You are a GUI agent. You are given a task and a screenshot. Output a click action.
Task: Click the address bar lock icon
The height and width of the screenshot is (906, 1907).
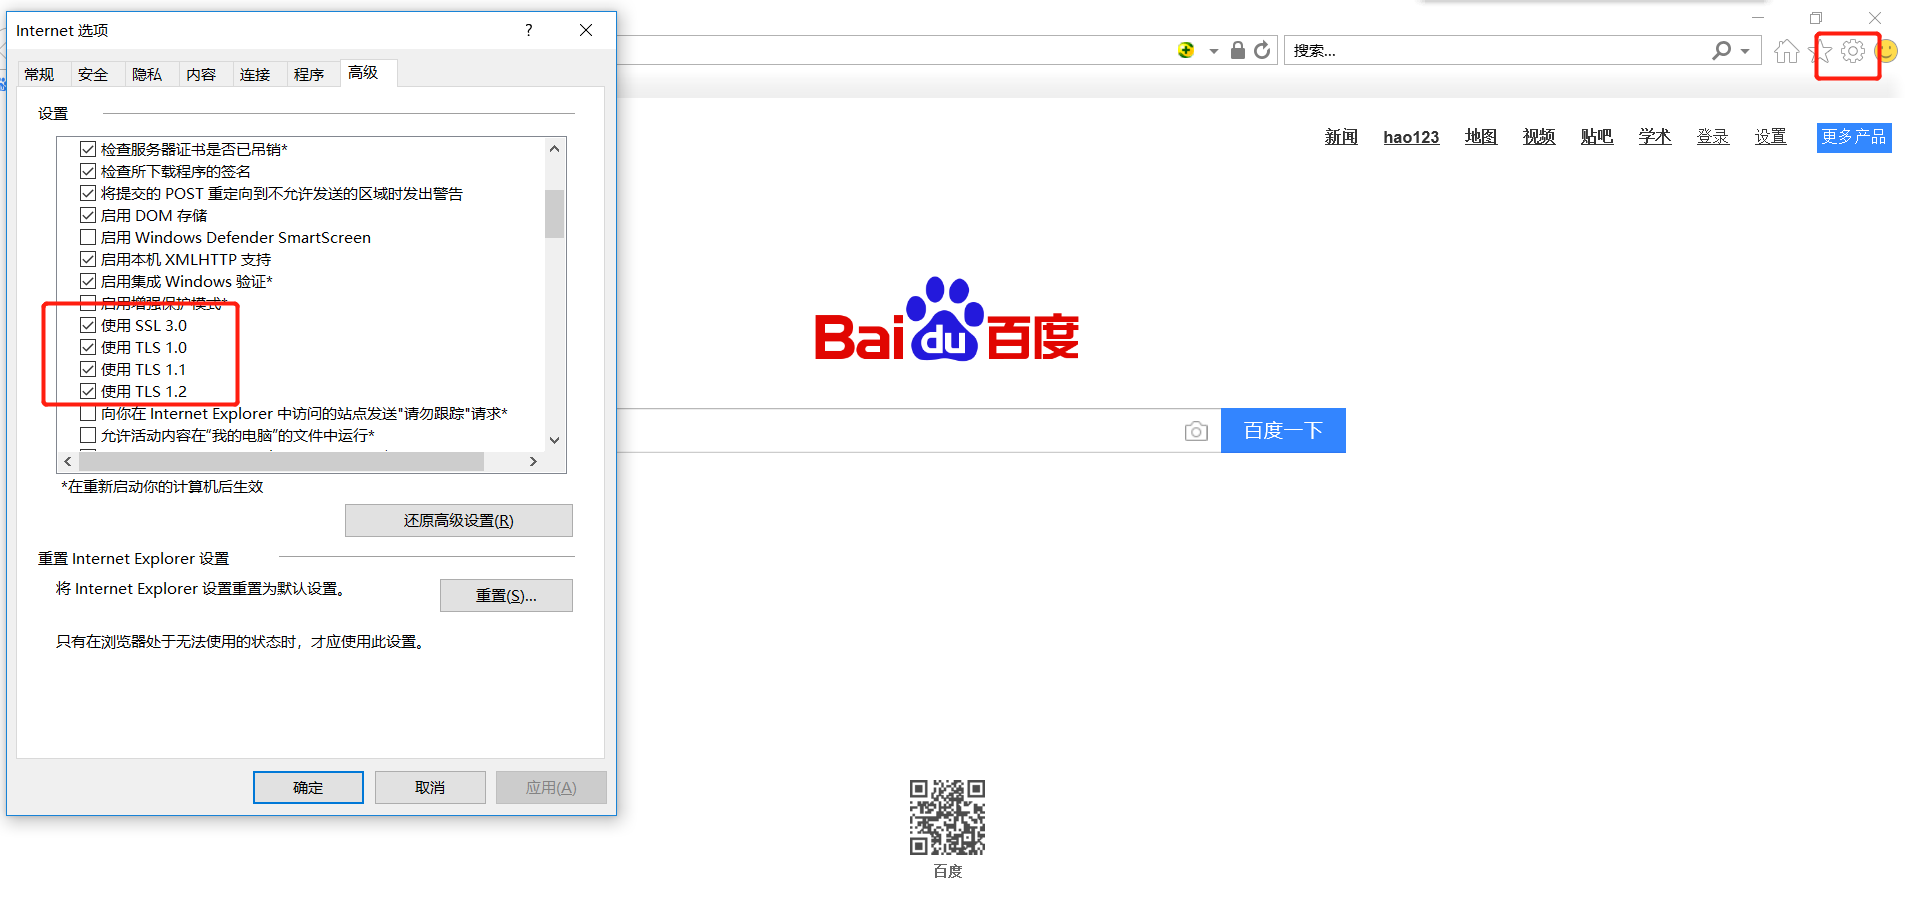pyautogui.click(x=1238, y=50)
